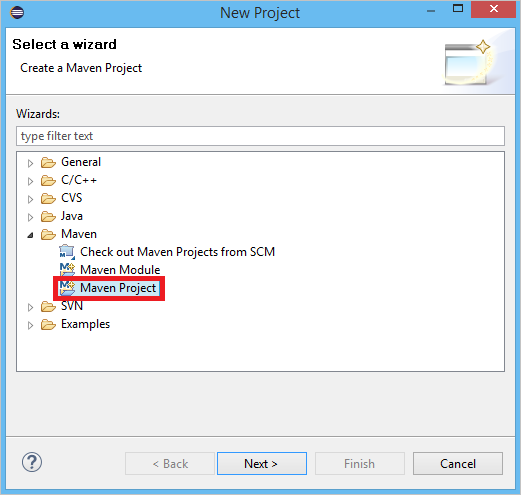
Task: Select the SVN tree item label
Action: (72, 306)
